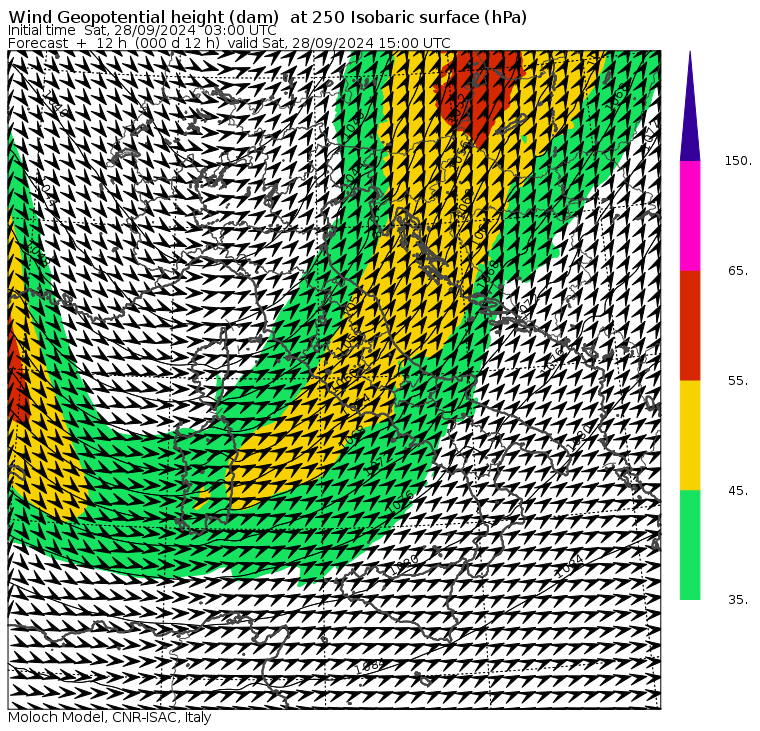Viewport: 760px width, 731px height.
Task: Click the magenta 65–150 legend color band
Action: tap(690, 216)
